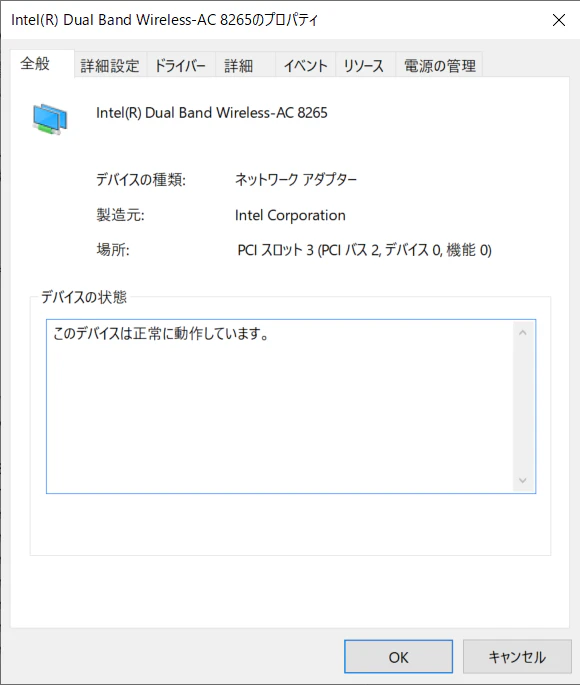The width and height of the screenshot is (580, 685).
Task: Go to the リソース tab
Action: click(365, 66)
